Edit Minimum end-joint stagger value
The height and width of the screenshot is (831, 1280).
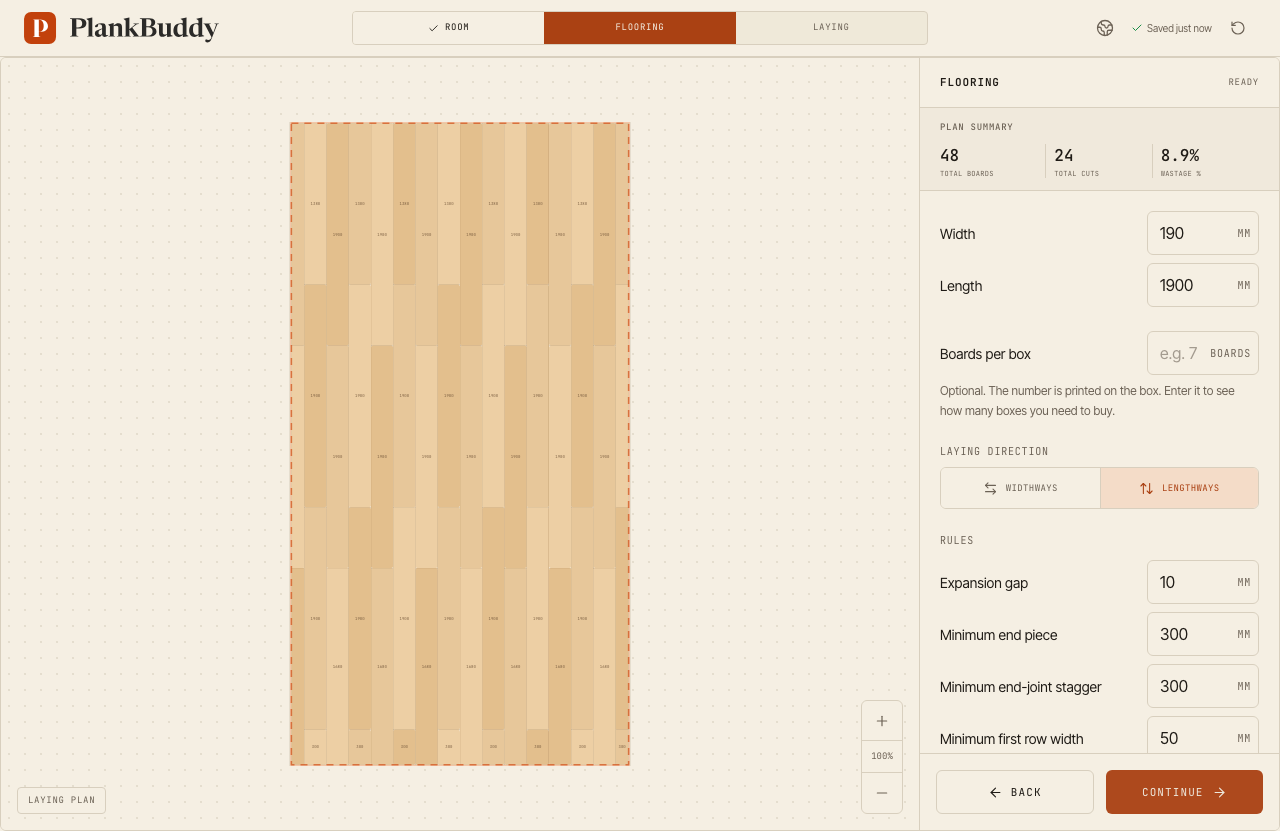point(1202,686)
